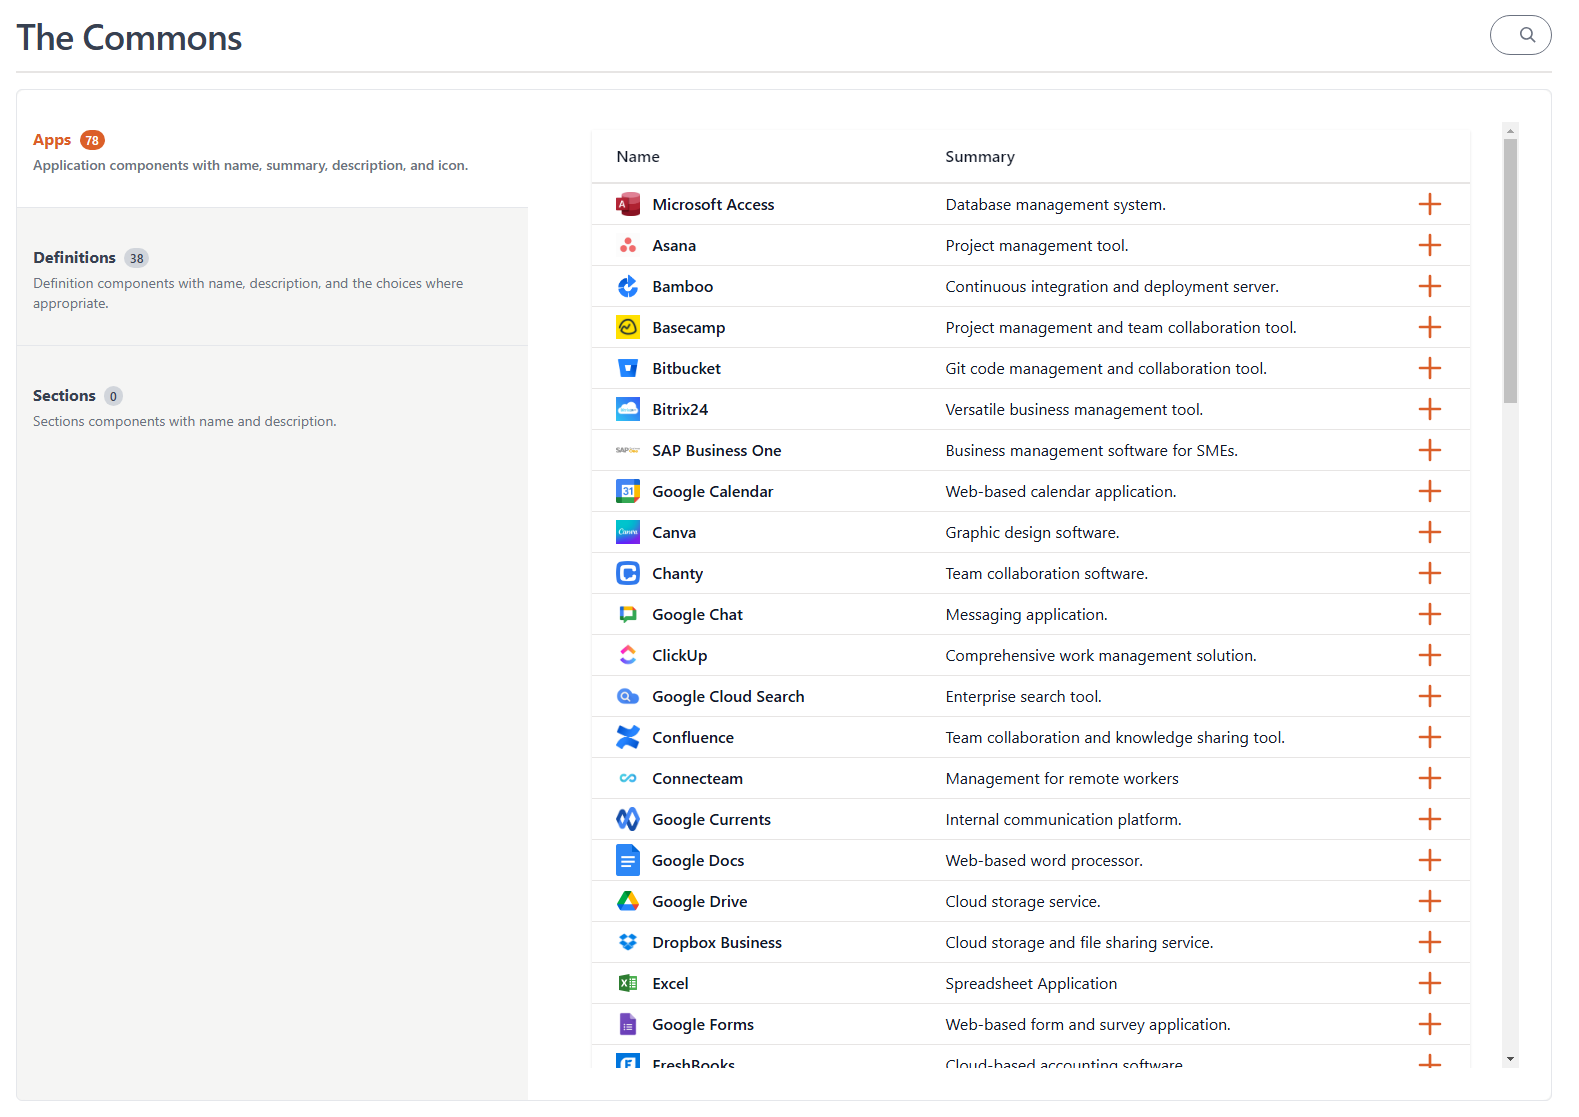The image size is (1579, 1117).
Task: Add Bitrix24 using the plus button
Action: point(1430,409)
